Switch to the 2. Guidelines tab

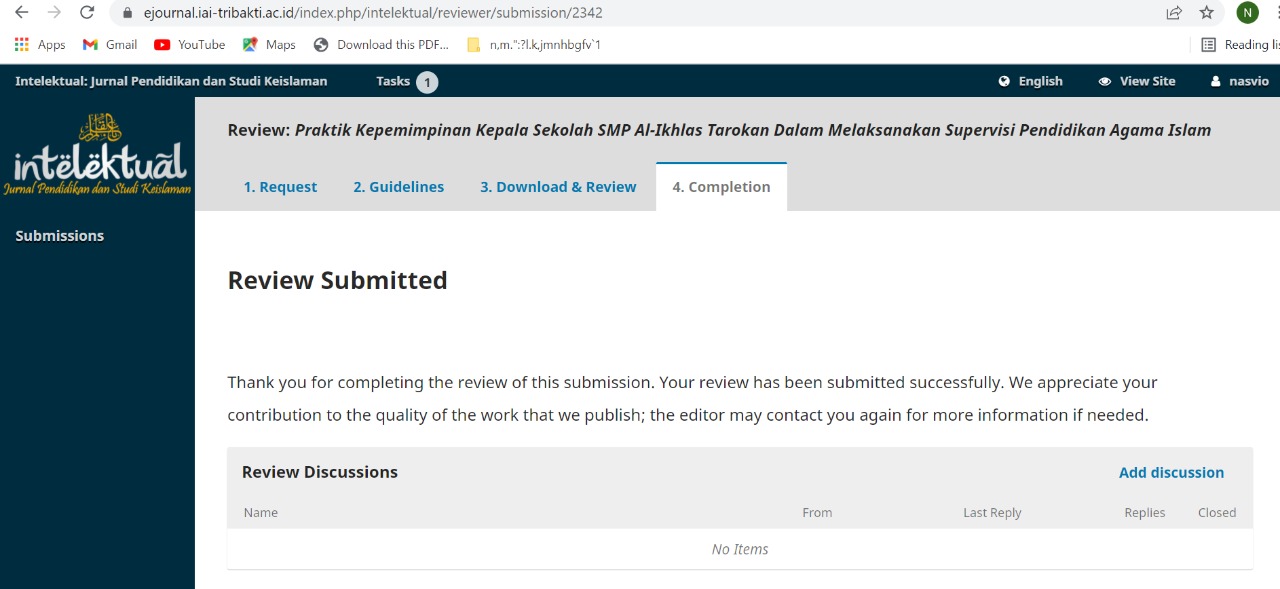tap(398, 187)
